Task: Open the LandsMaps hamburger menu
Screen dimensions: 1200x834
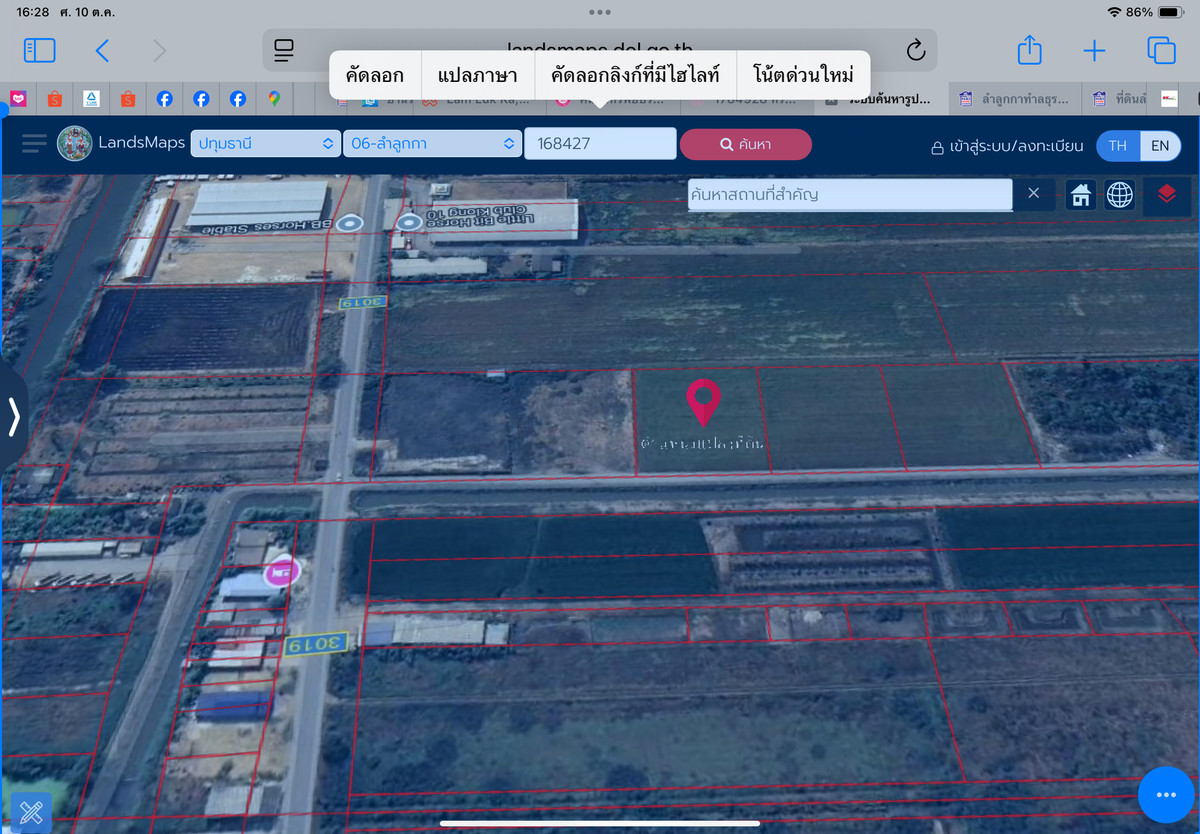Action: click(x=34, y=144)
